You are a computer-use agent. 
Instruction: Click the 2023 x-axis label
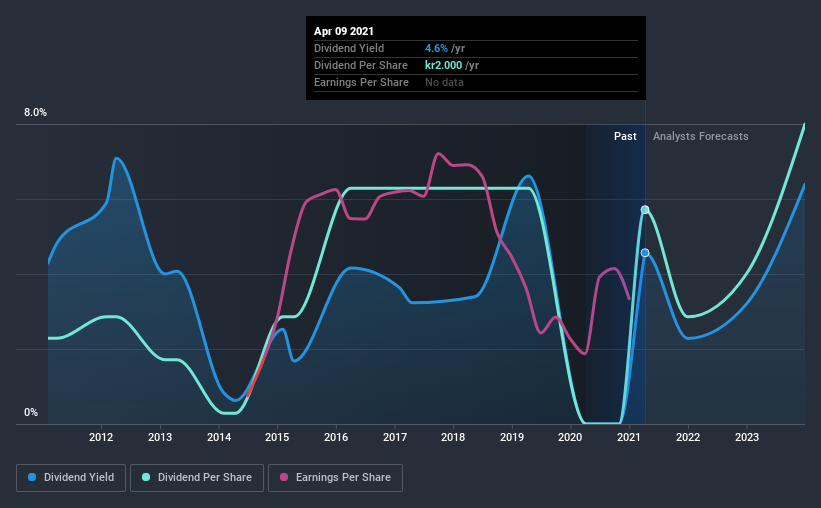tap(747, 437)
